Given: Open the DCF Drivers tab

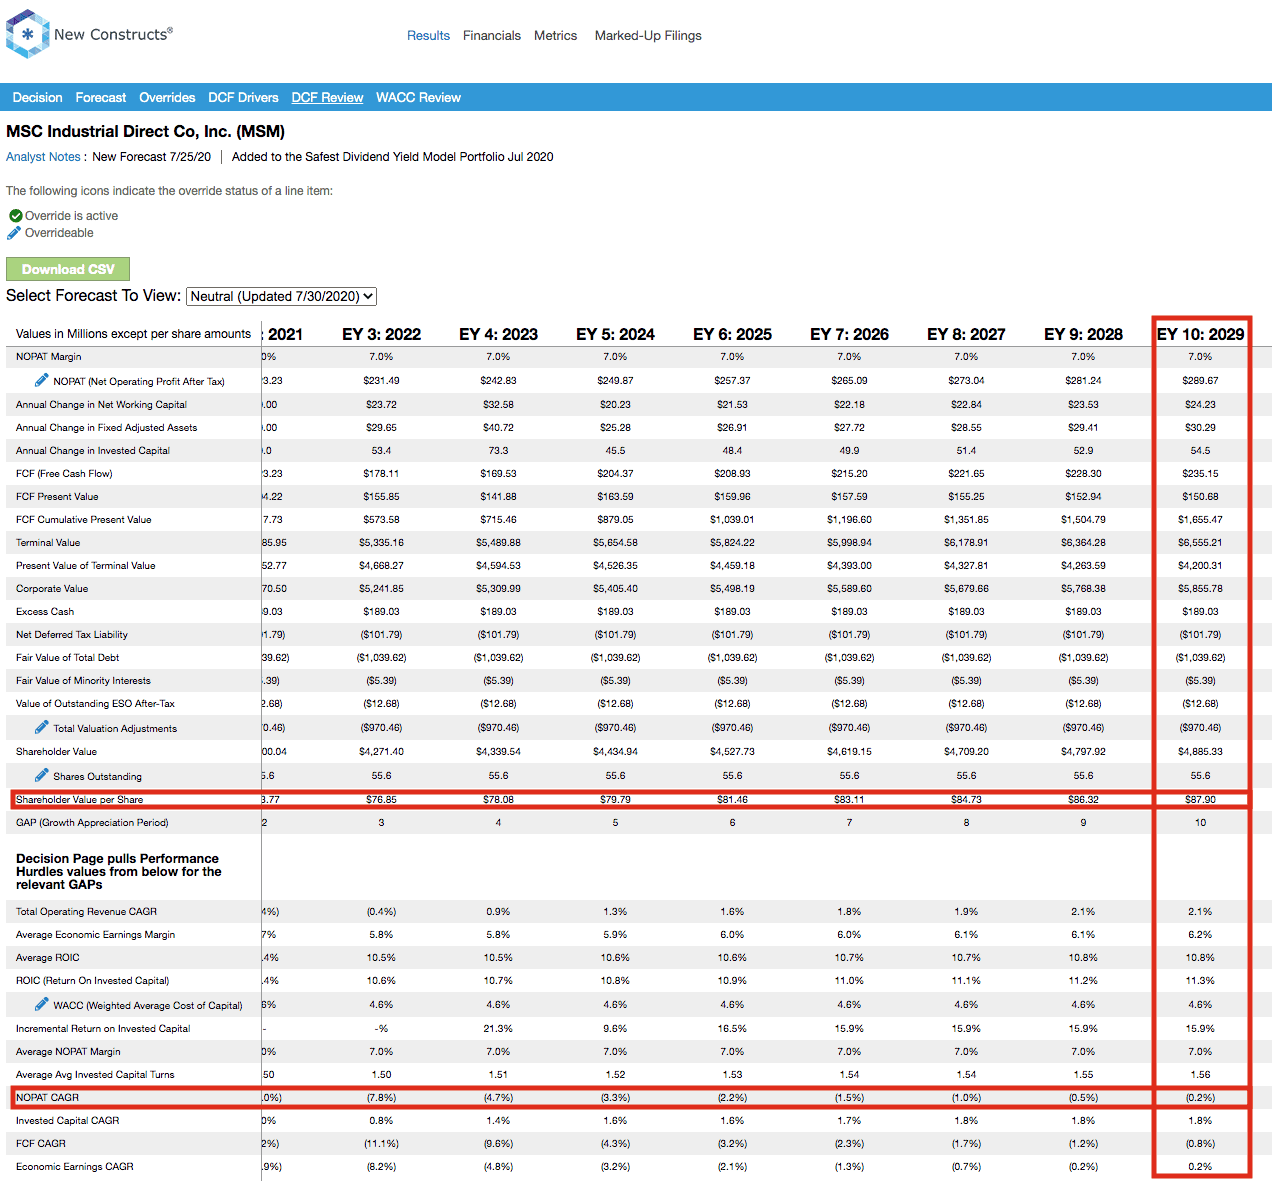Looking at the screenshot, I should (243, 97).
